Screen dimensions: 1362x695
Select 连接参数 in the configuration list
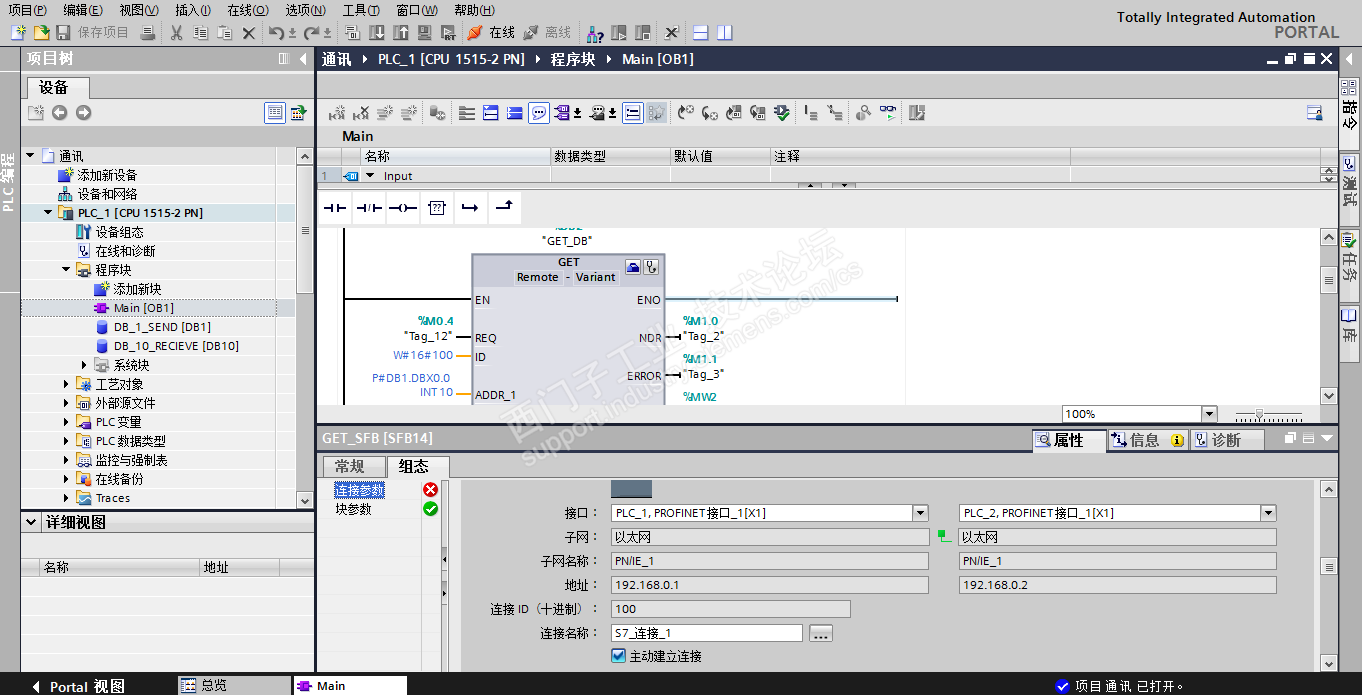pyautogui.click(x=359, y=490)
